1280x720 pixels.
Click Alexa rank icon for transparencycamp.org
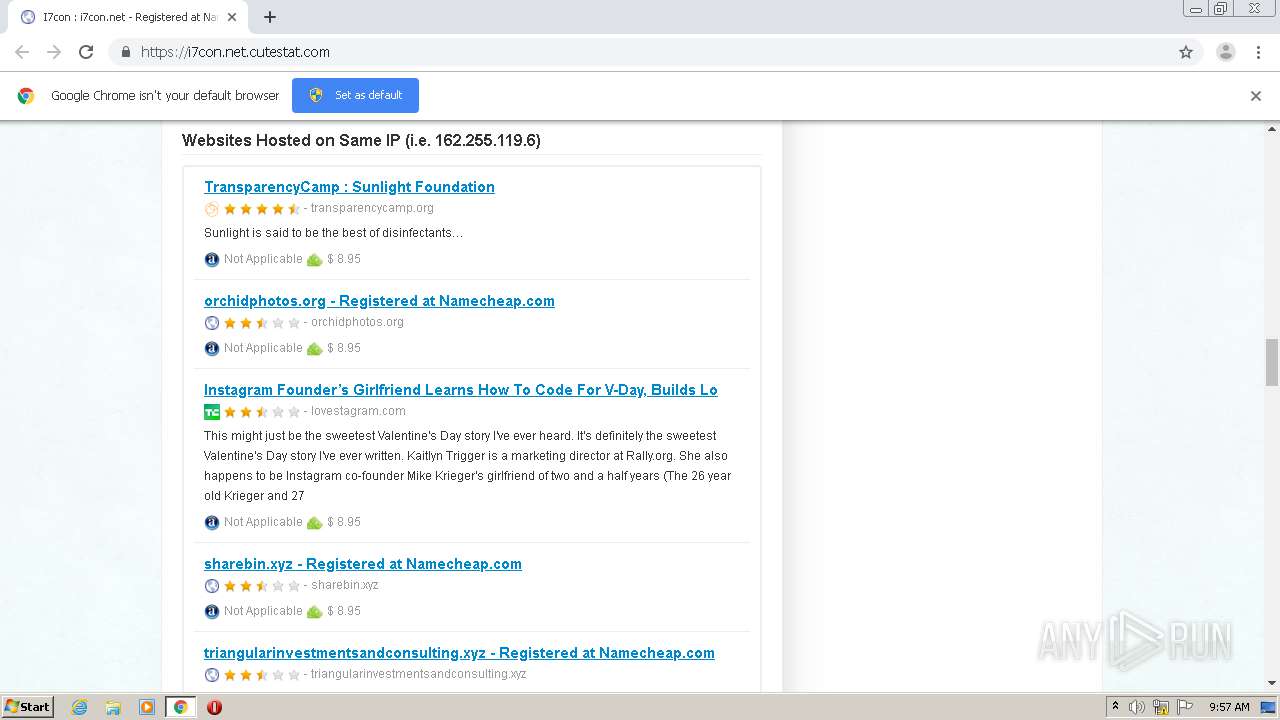[x=211, y=260]
